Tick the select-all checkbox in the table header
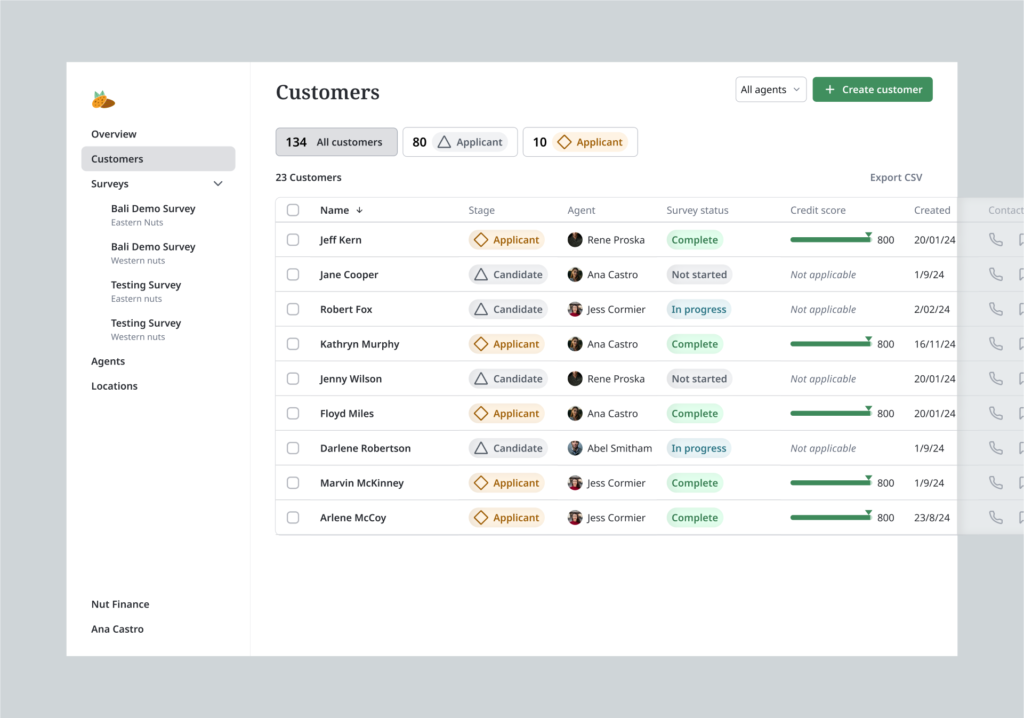 point(293,211)
